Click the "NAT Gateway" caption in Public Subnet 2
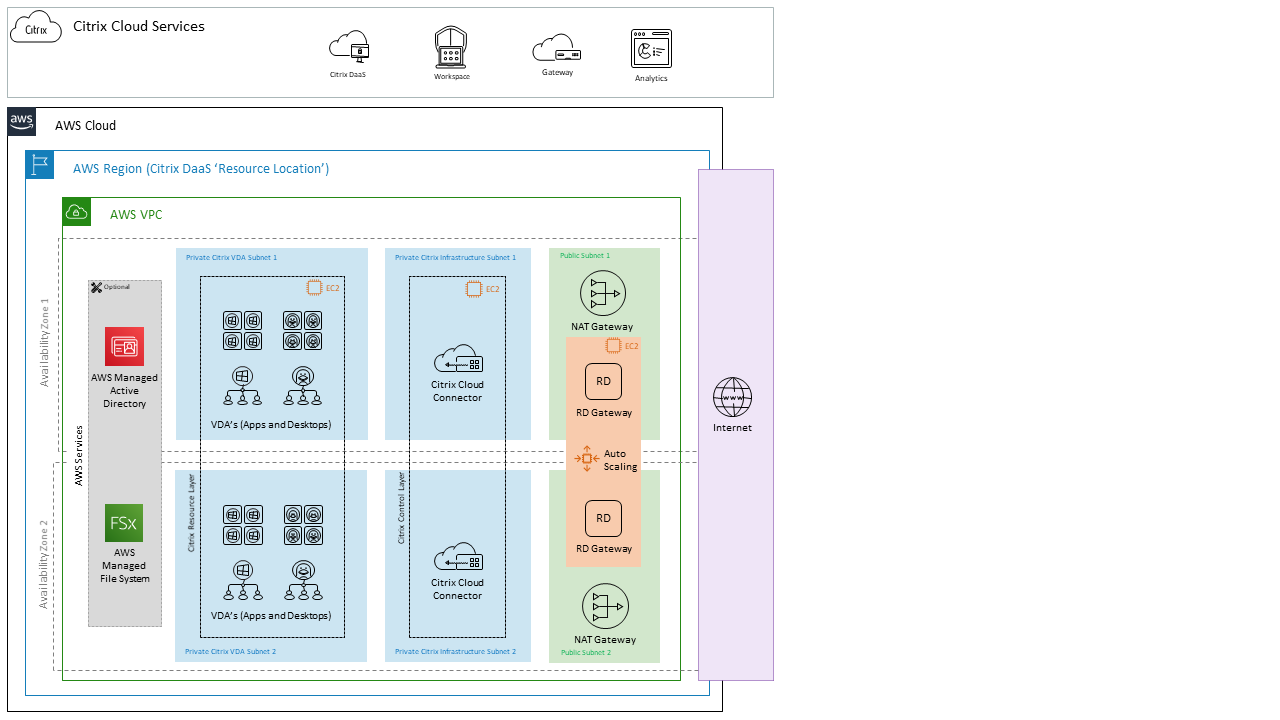The height and width of the screenshot is (720, 1280). click(605, 640)
